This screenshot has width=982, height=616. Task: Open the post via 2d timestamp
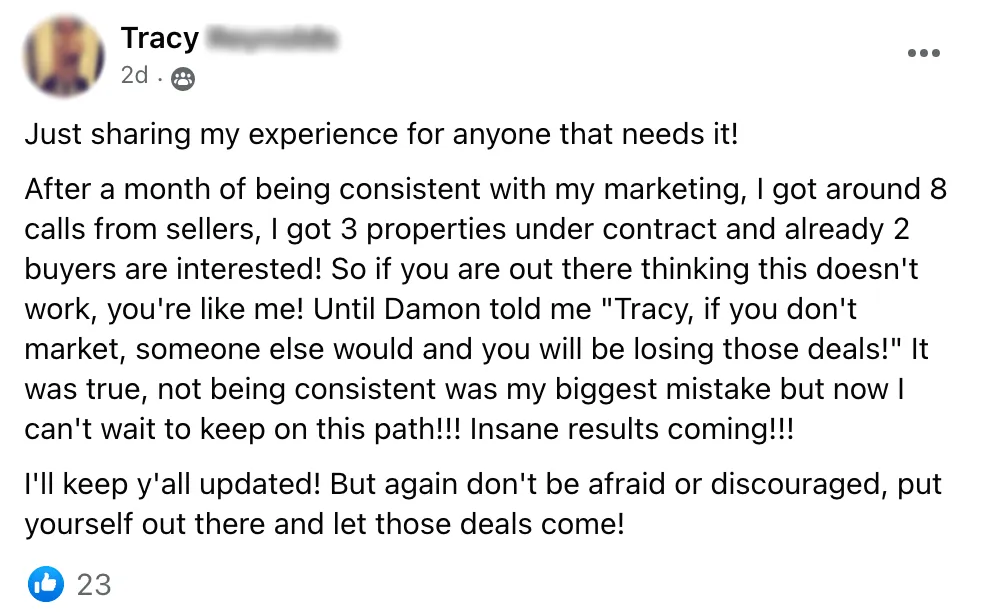(134, 77)
